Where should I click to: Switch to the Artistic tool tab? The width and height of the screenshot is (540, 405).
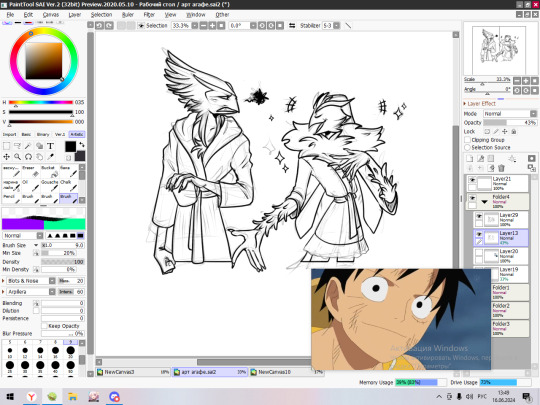tap(77, 134)
